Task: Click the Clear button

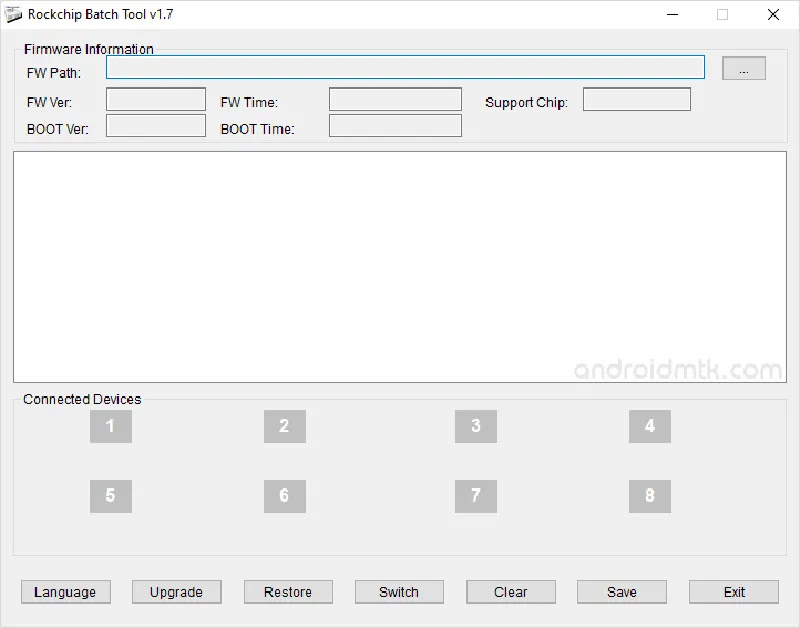Action: (x=511, y=592)
